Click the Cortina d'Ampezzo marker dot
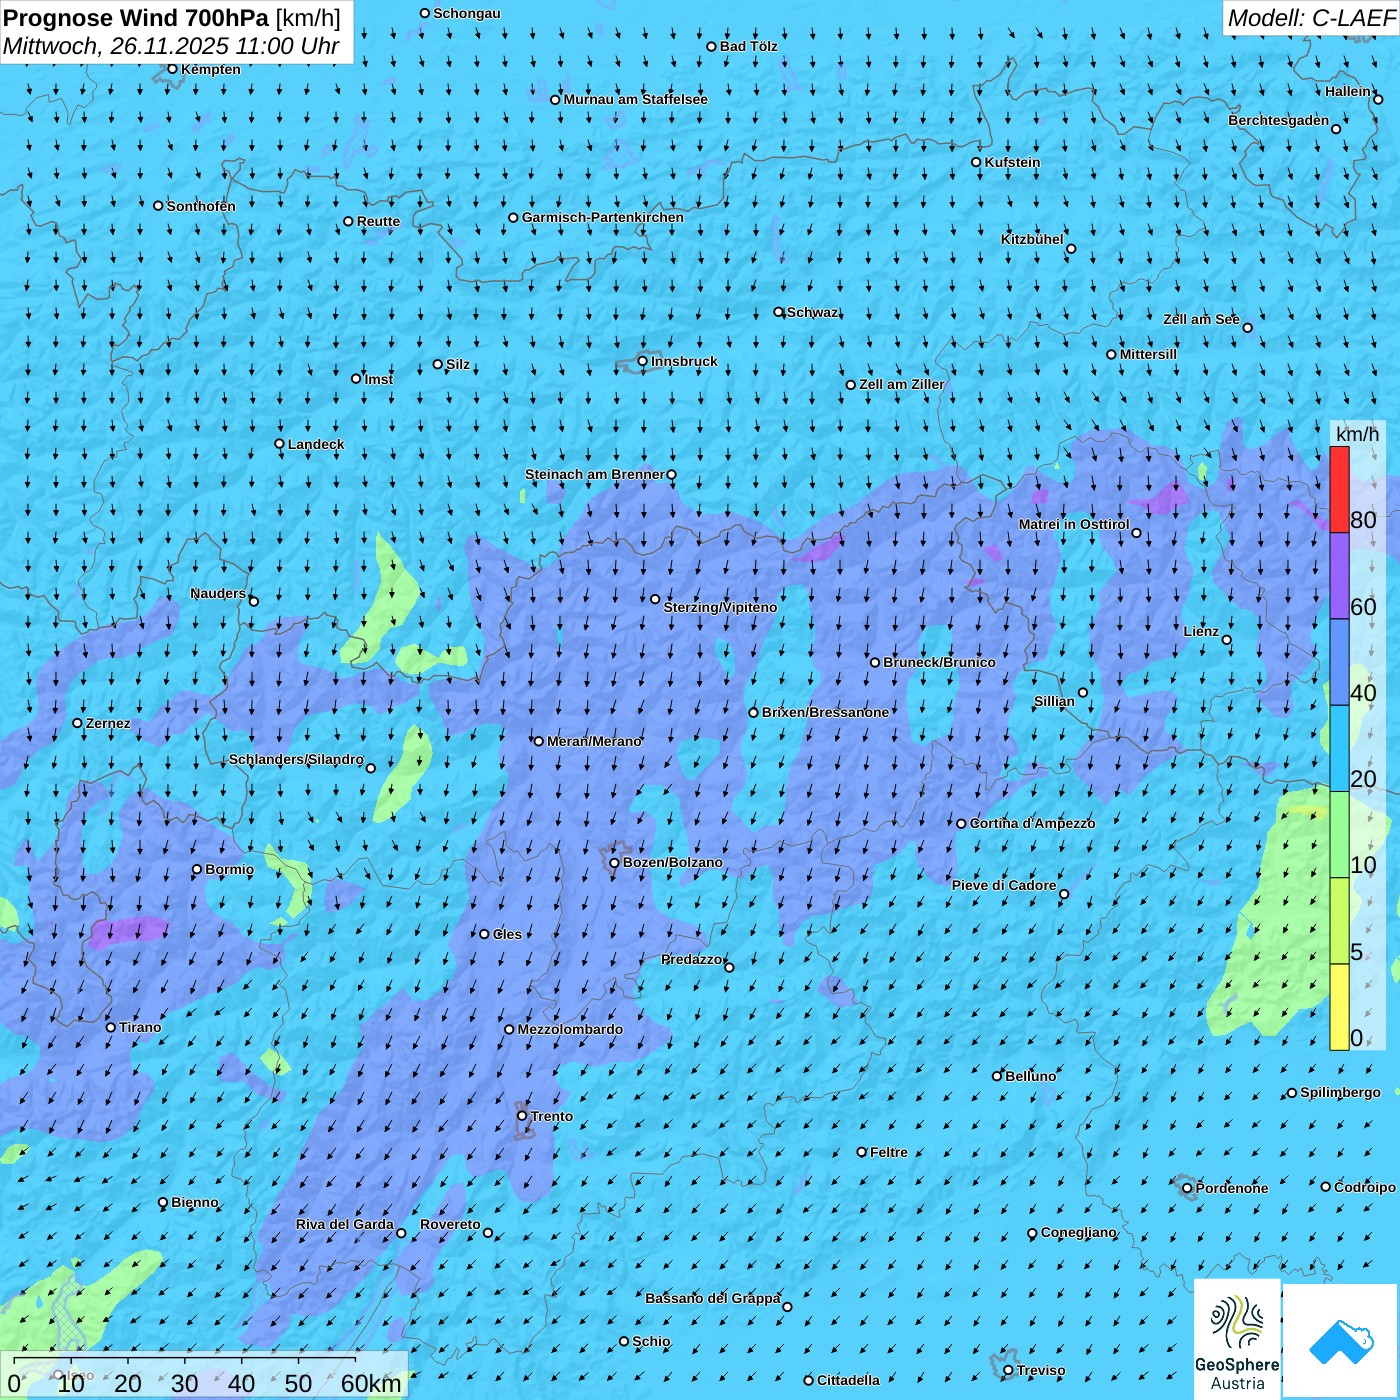Screen dimensions: 1400x1400 click(x=961, y=824)
